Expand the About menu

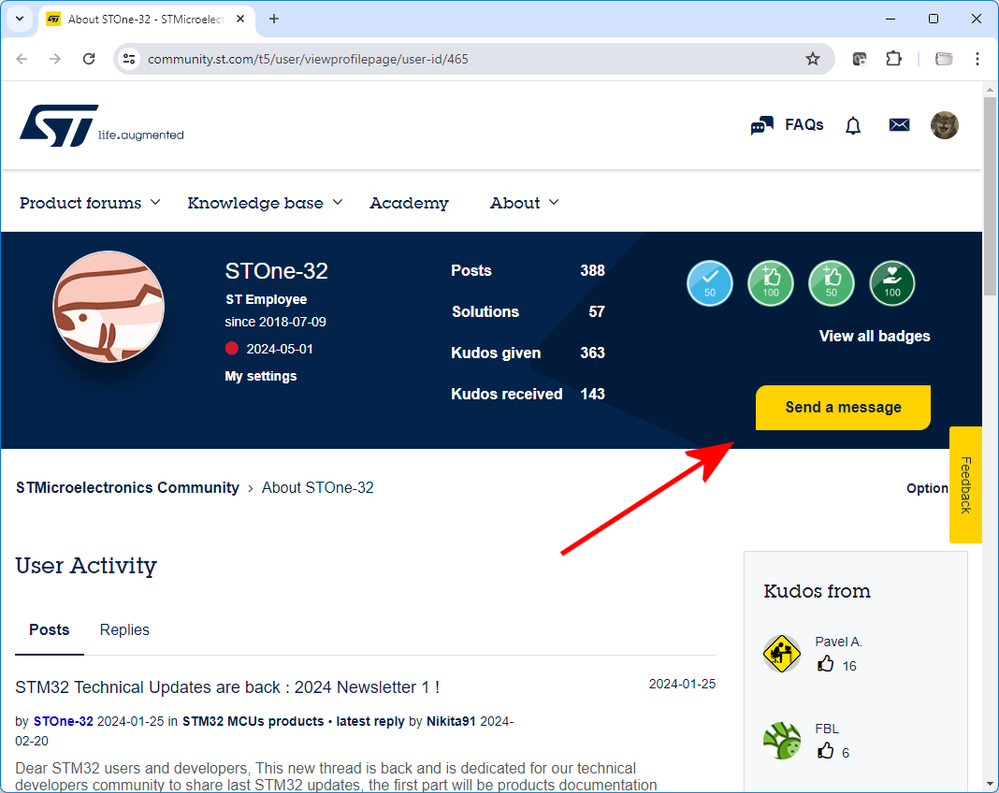524,203
